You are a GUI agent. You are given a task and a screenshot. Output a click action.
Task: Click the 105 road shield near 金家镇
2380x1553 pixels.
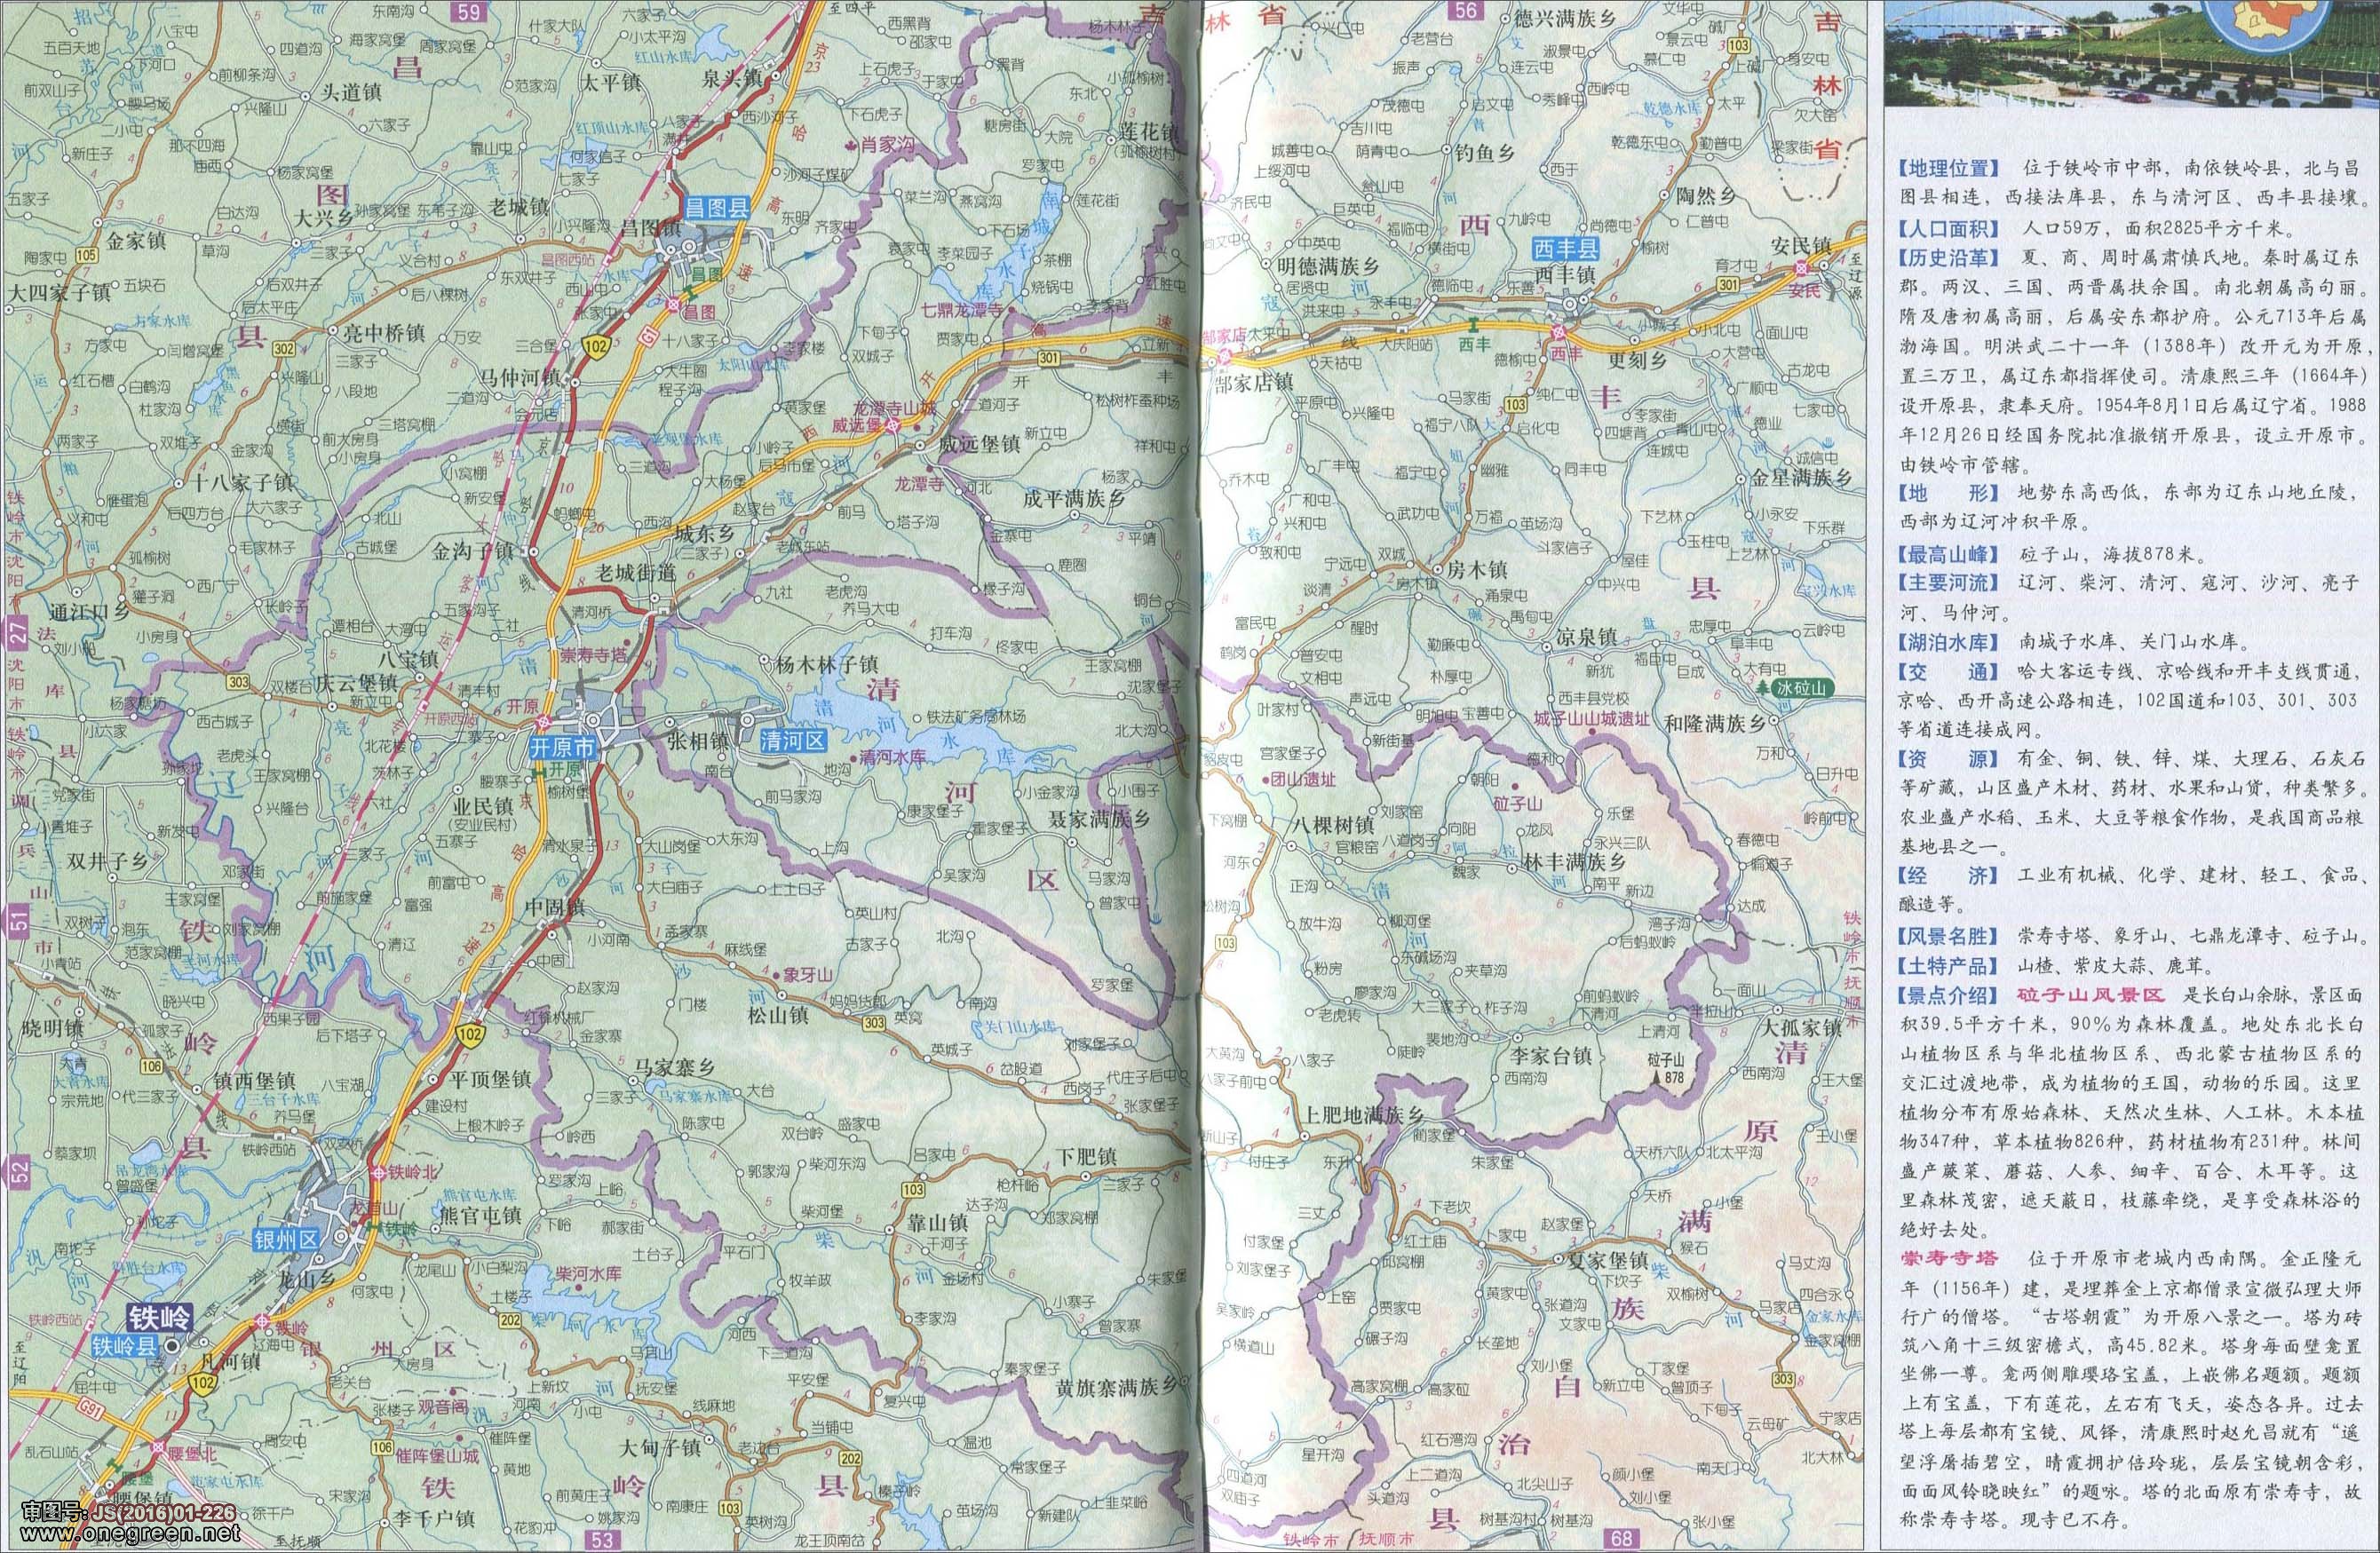tap(88, 256)
